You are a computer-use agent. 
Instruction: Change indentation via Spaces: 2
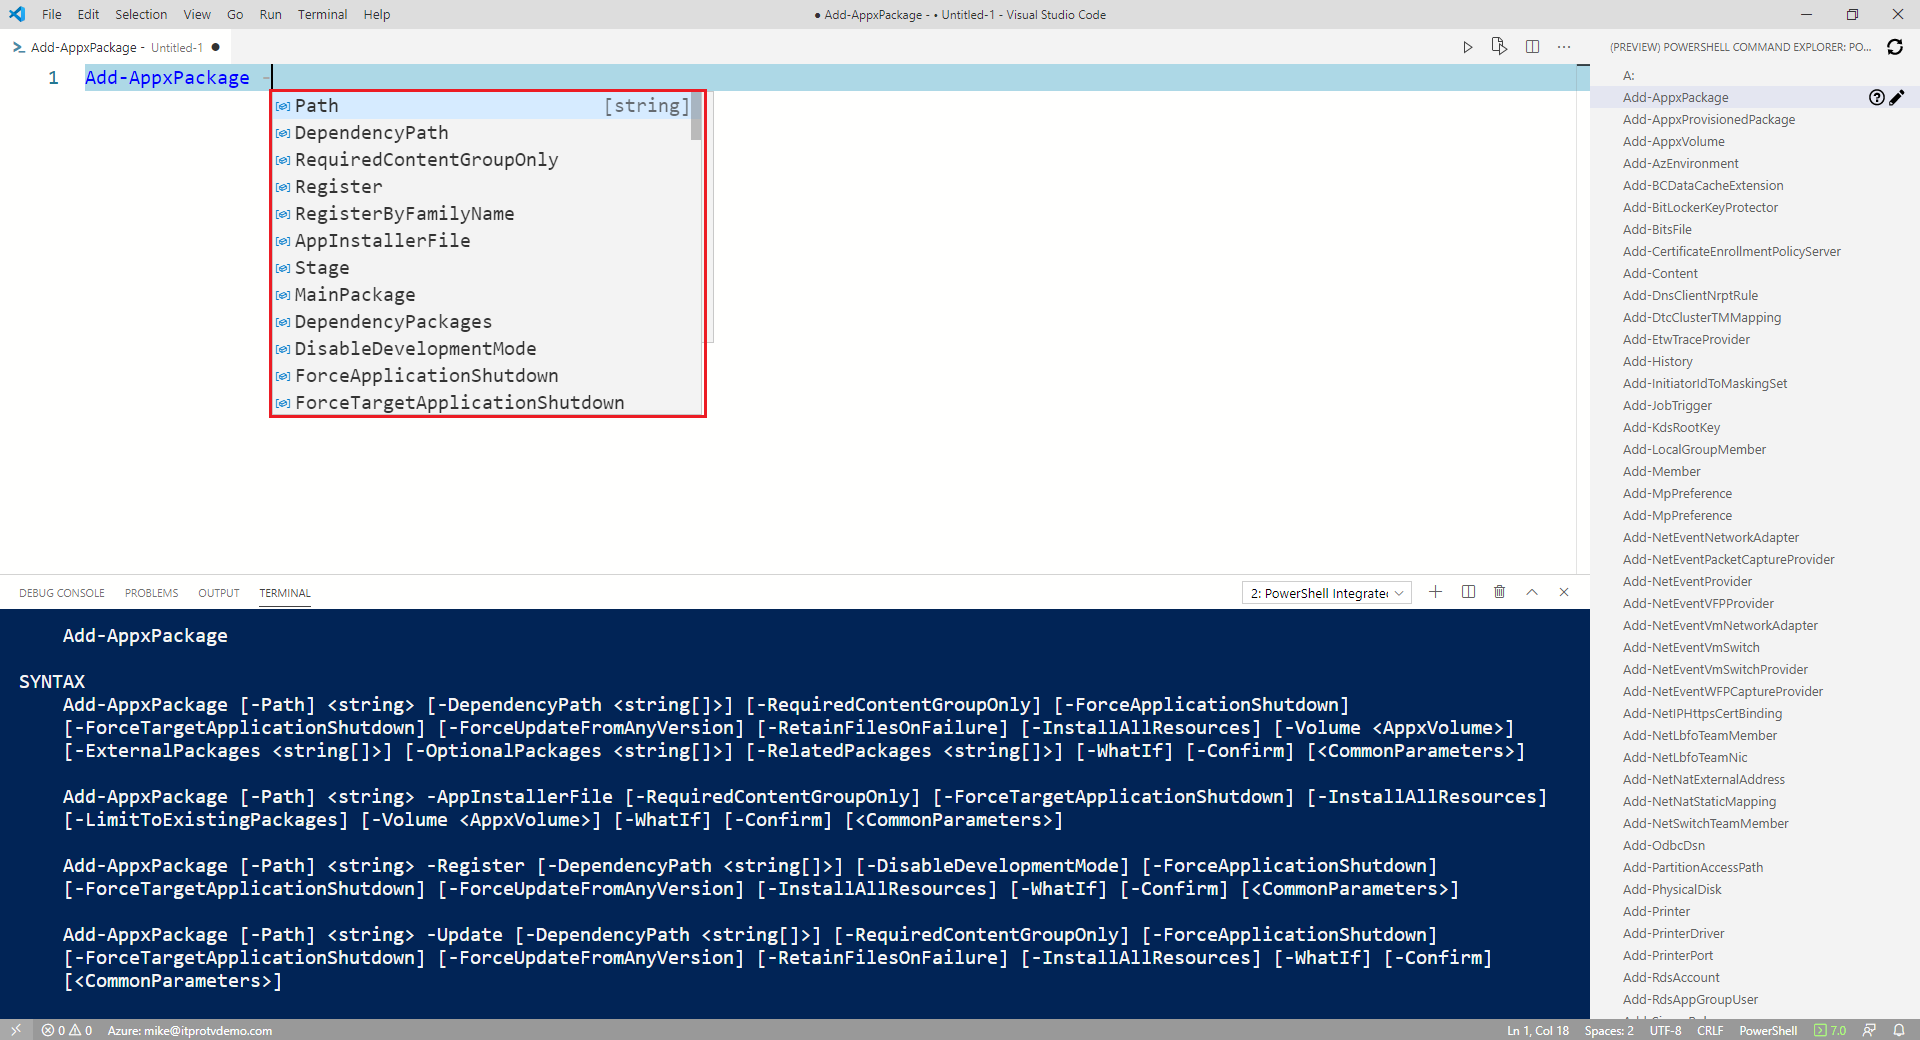point(1608,1030)
